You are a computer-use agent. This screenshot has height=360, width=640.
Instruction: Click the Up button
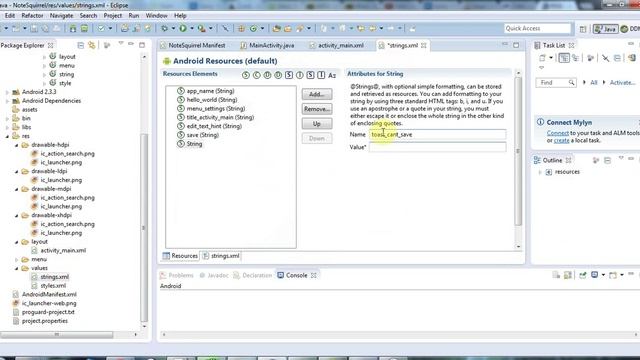(317, 124)
